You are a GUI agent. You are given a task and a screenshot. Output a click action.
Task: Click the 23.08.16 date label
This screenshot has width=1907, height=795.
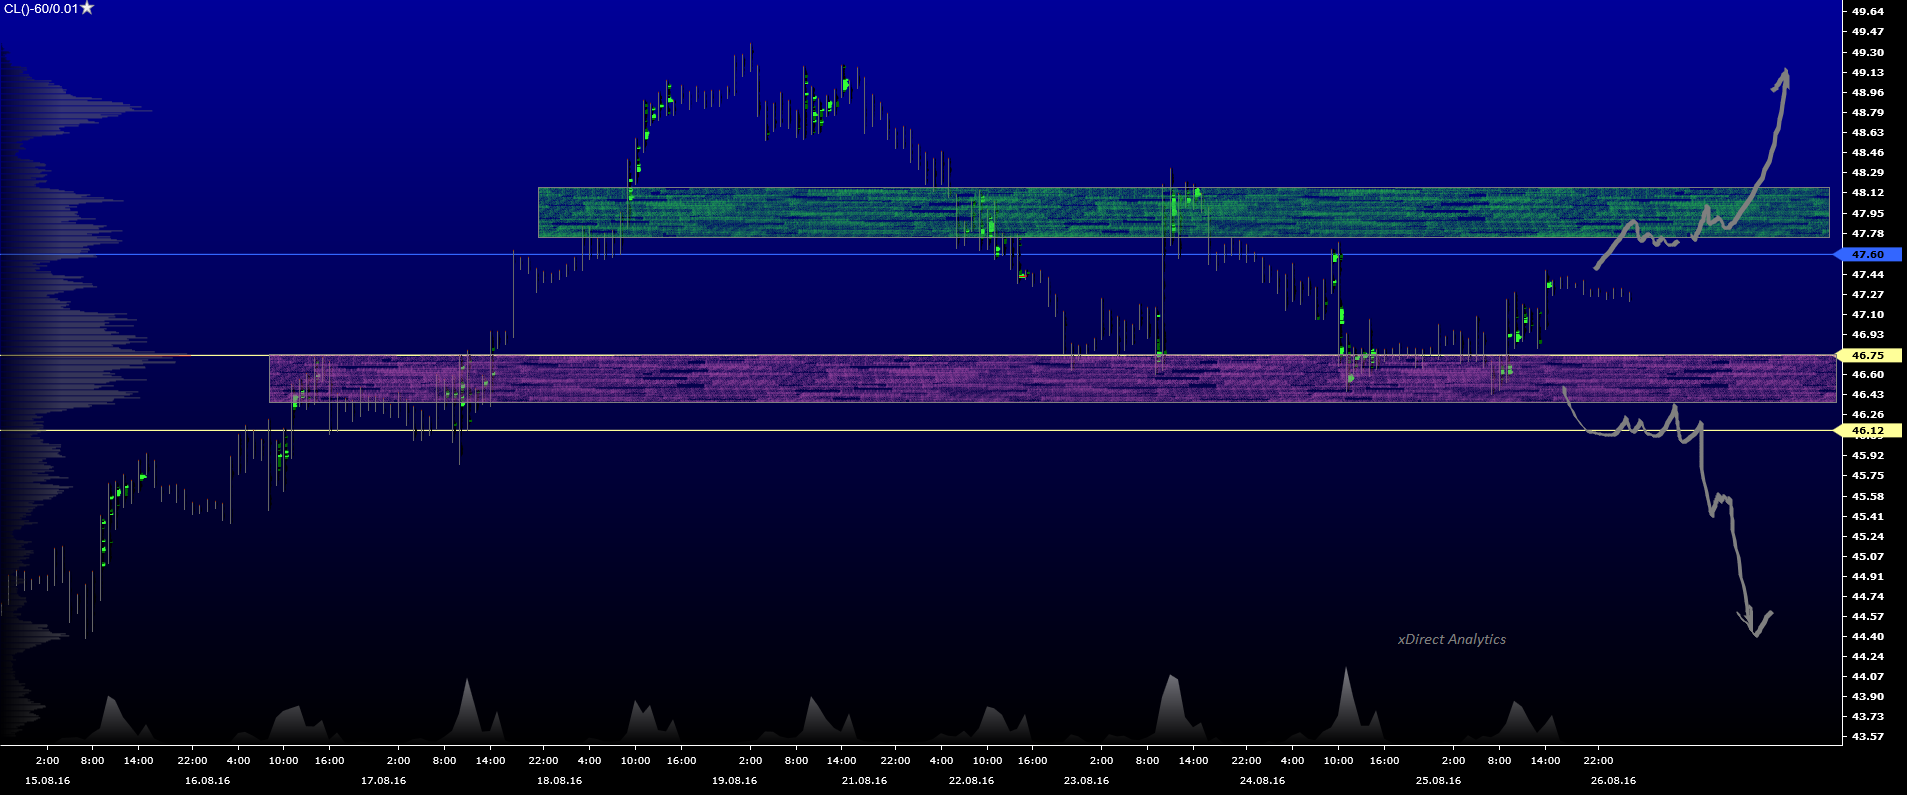[x=1086, y=780]
